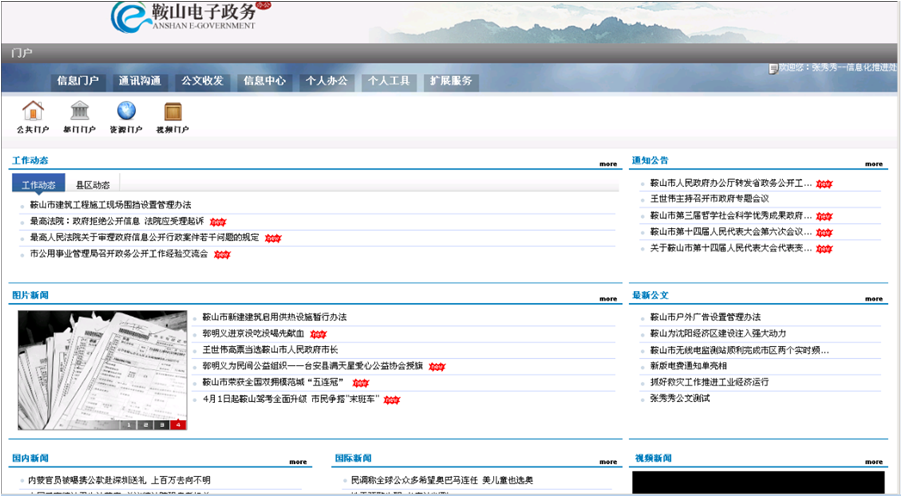902x497 pixels.
Task: Open 市公用事业管理局召开政务公开 article
Action: click(119, 254)
